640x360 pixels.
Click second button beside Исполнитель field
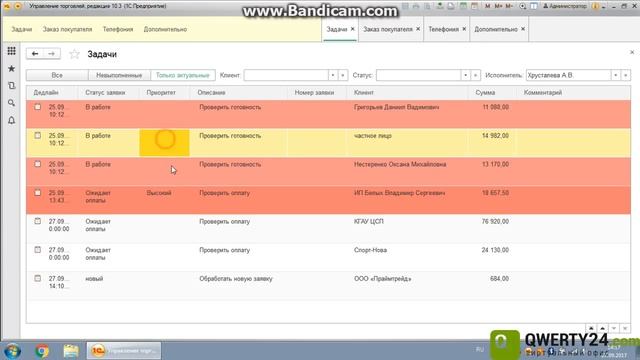click(625, 75)
